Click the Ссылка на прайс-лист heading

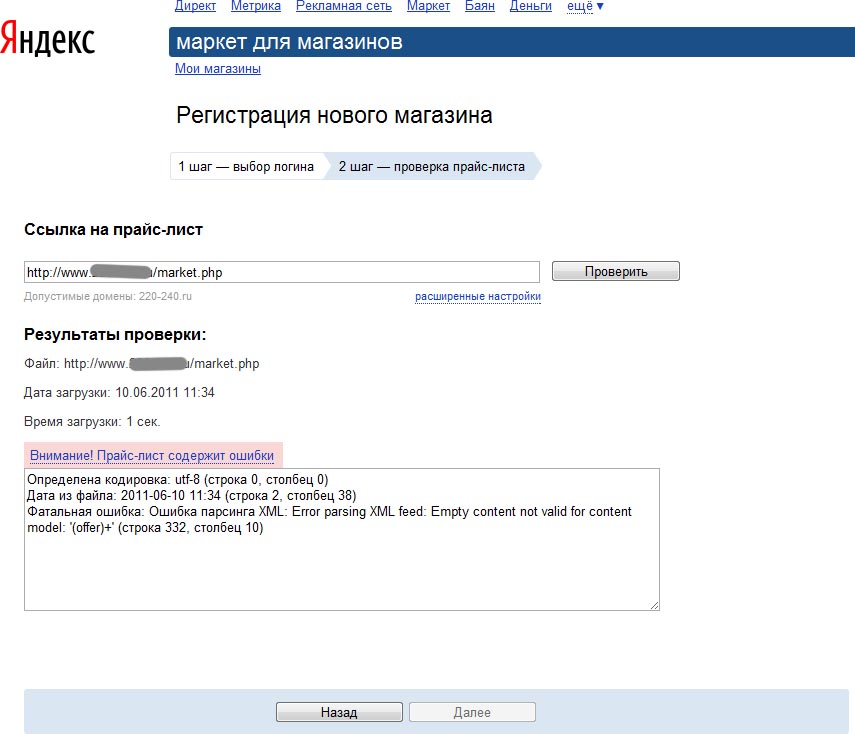tap(113, 230)
